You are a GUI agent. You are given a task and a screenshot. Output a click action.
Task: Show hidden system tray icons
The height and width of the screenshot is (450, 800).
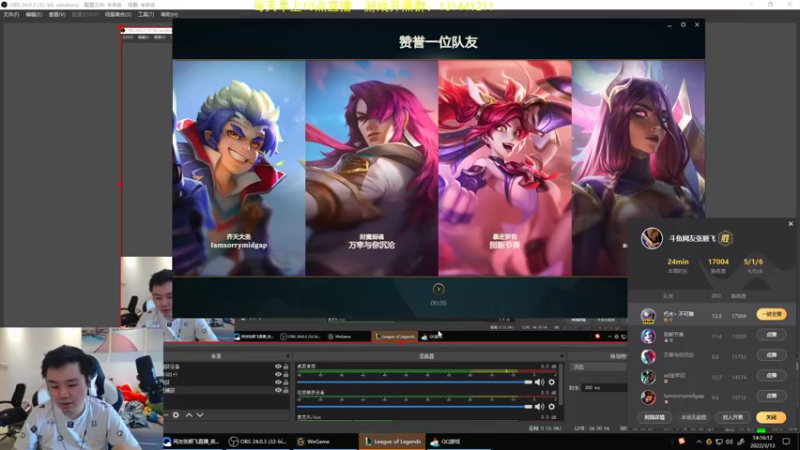698,442
